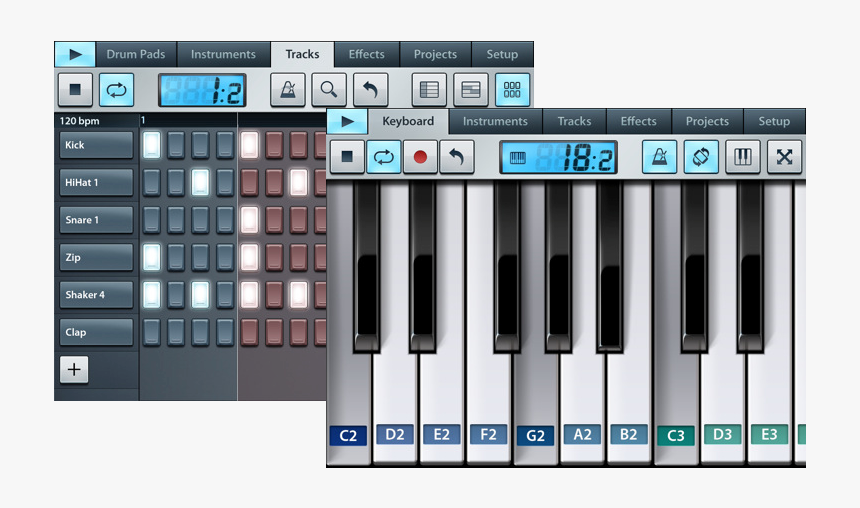Toggle second step of Kick row
The height and width of the screenshot is (508, 860).
click(176, 145)
